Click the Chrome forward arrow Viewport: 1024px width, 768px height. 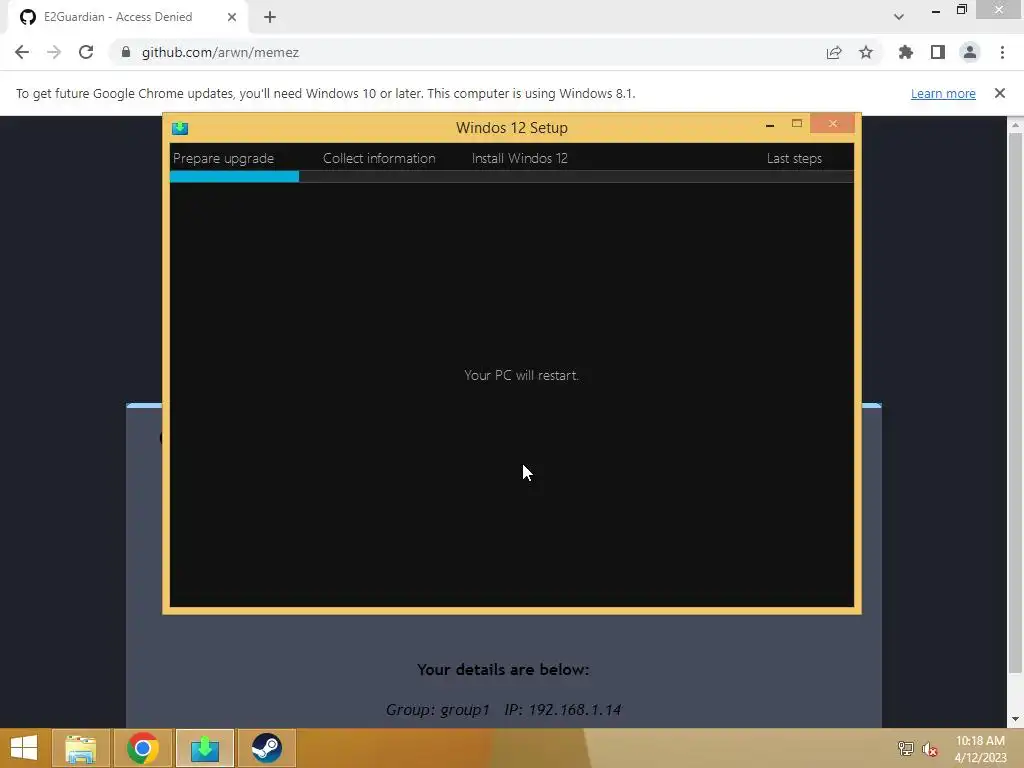(54, 52)
